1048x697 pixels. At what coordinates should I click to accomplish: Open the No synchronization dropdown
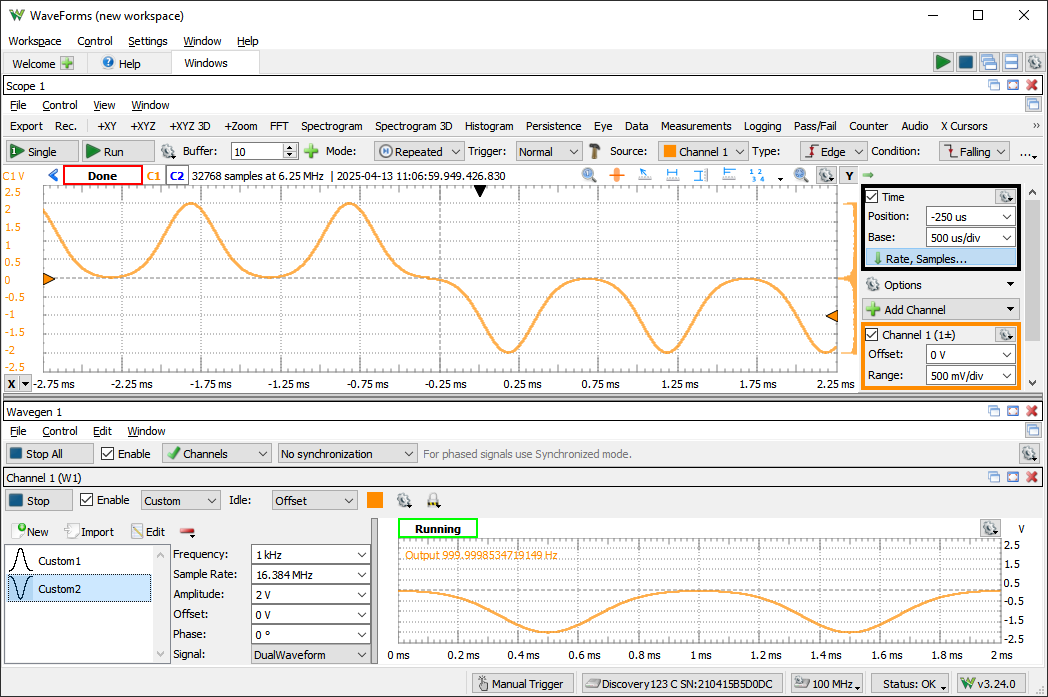(347, 454)
